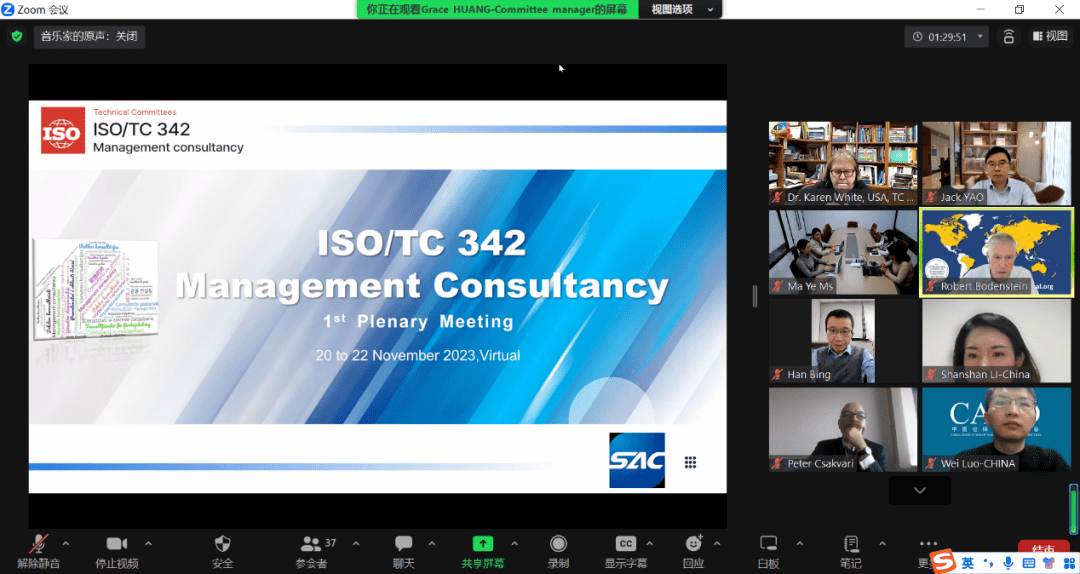
Task: Open the View layout menu top right
Action: 1050,36
